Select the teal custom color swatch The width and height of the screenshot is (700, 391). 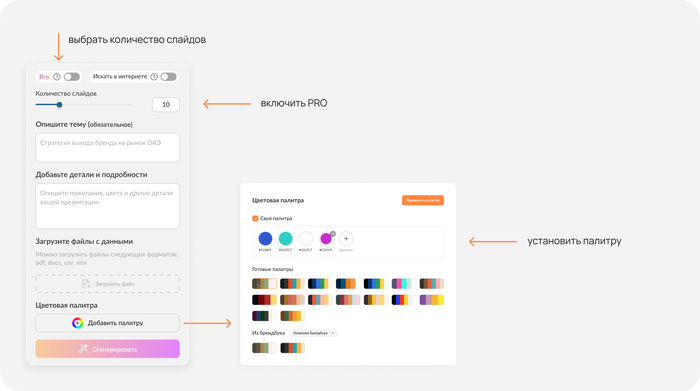click(x=285, y=239)
